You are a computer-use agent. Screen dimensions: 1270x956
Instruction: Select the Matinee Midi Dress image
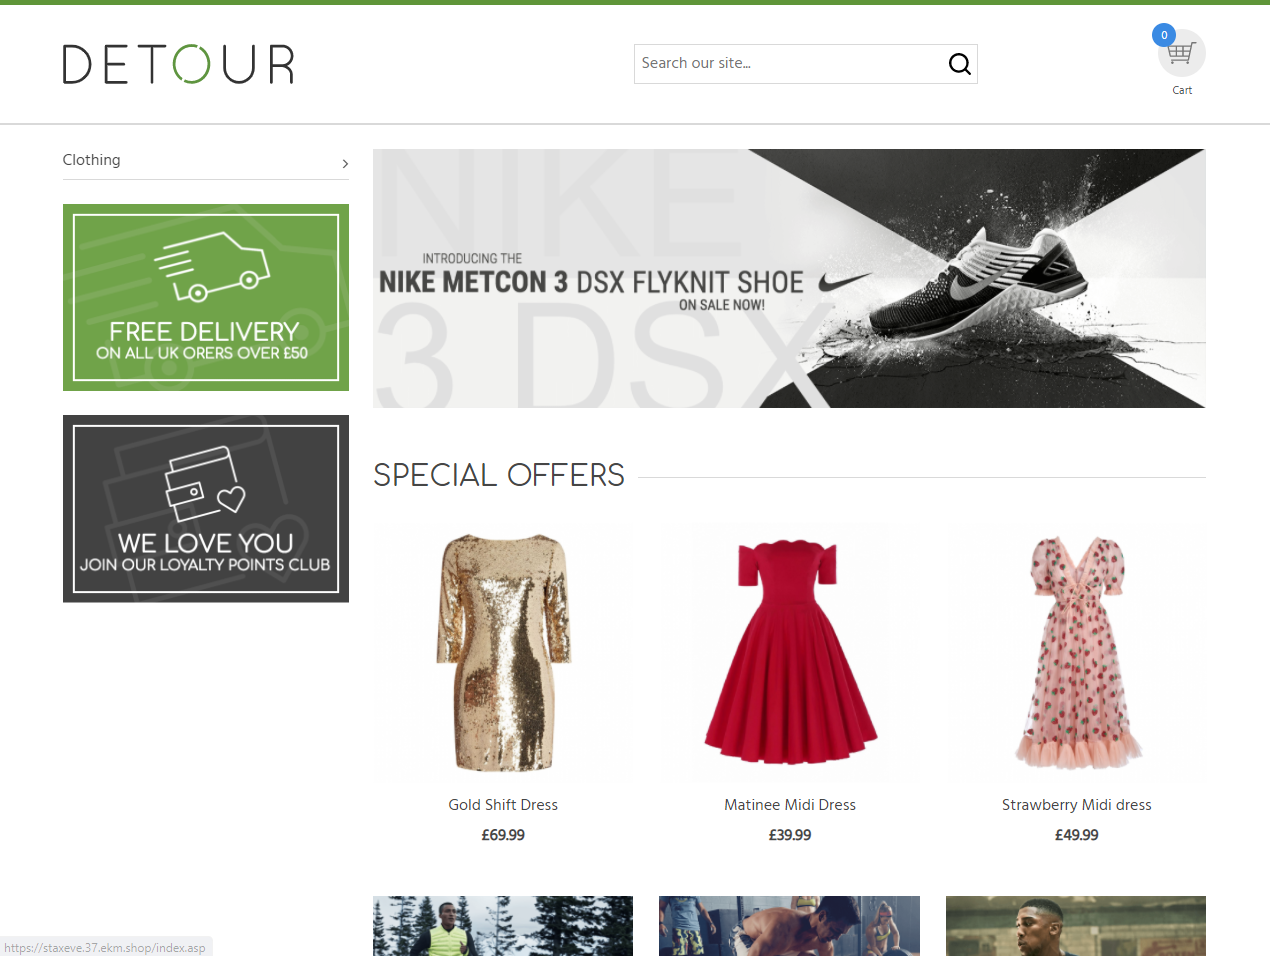(x=790, y=652)
